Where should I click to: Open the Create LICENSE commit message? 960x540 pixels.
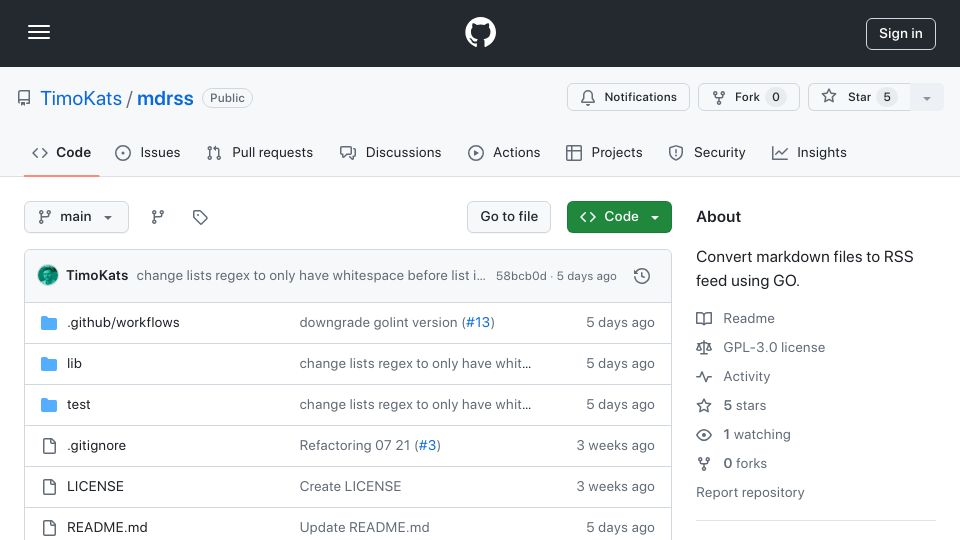(x=350, y=487)
